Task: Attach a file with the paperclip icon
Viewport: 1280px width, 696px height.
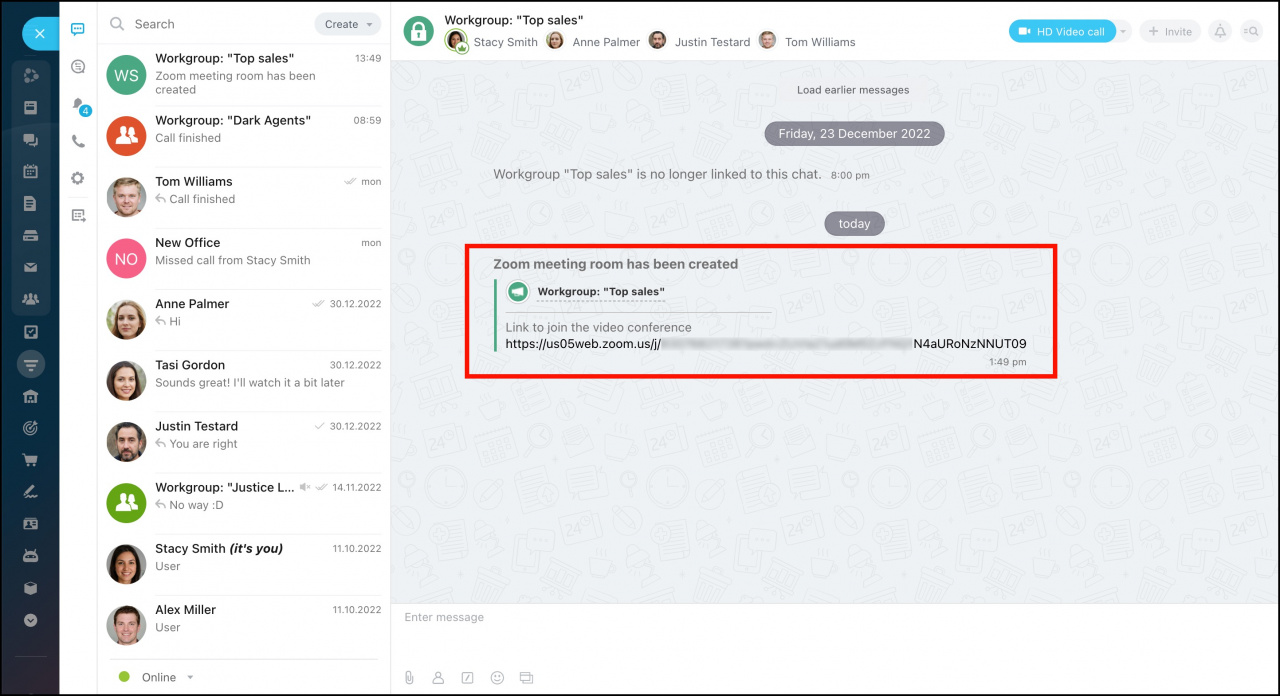Action: point(409,677)
